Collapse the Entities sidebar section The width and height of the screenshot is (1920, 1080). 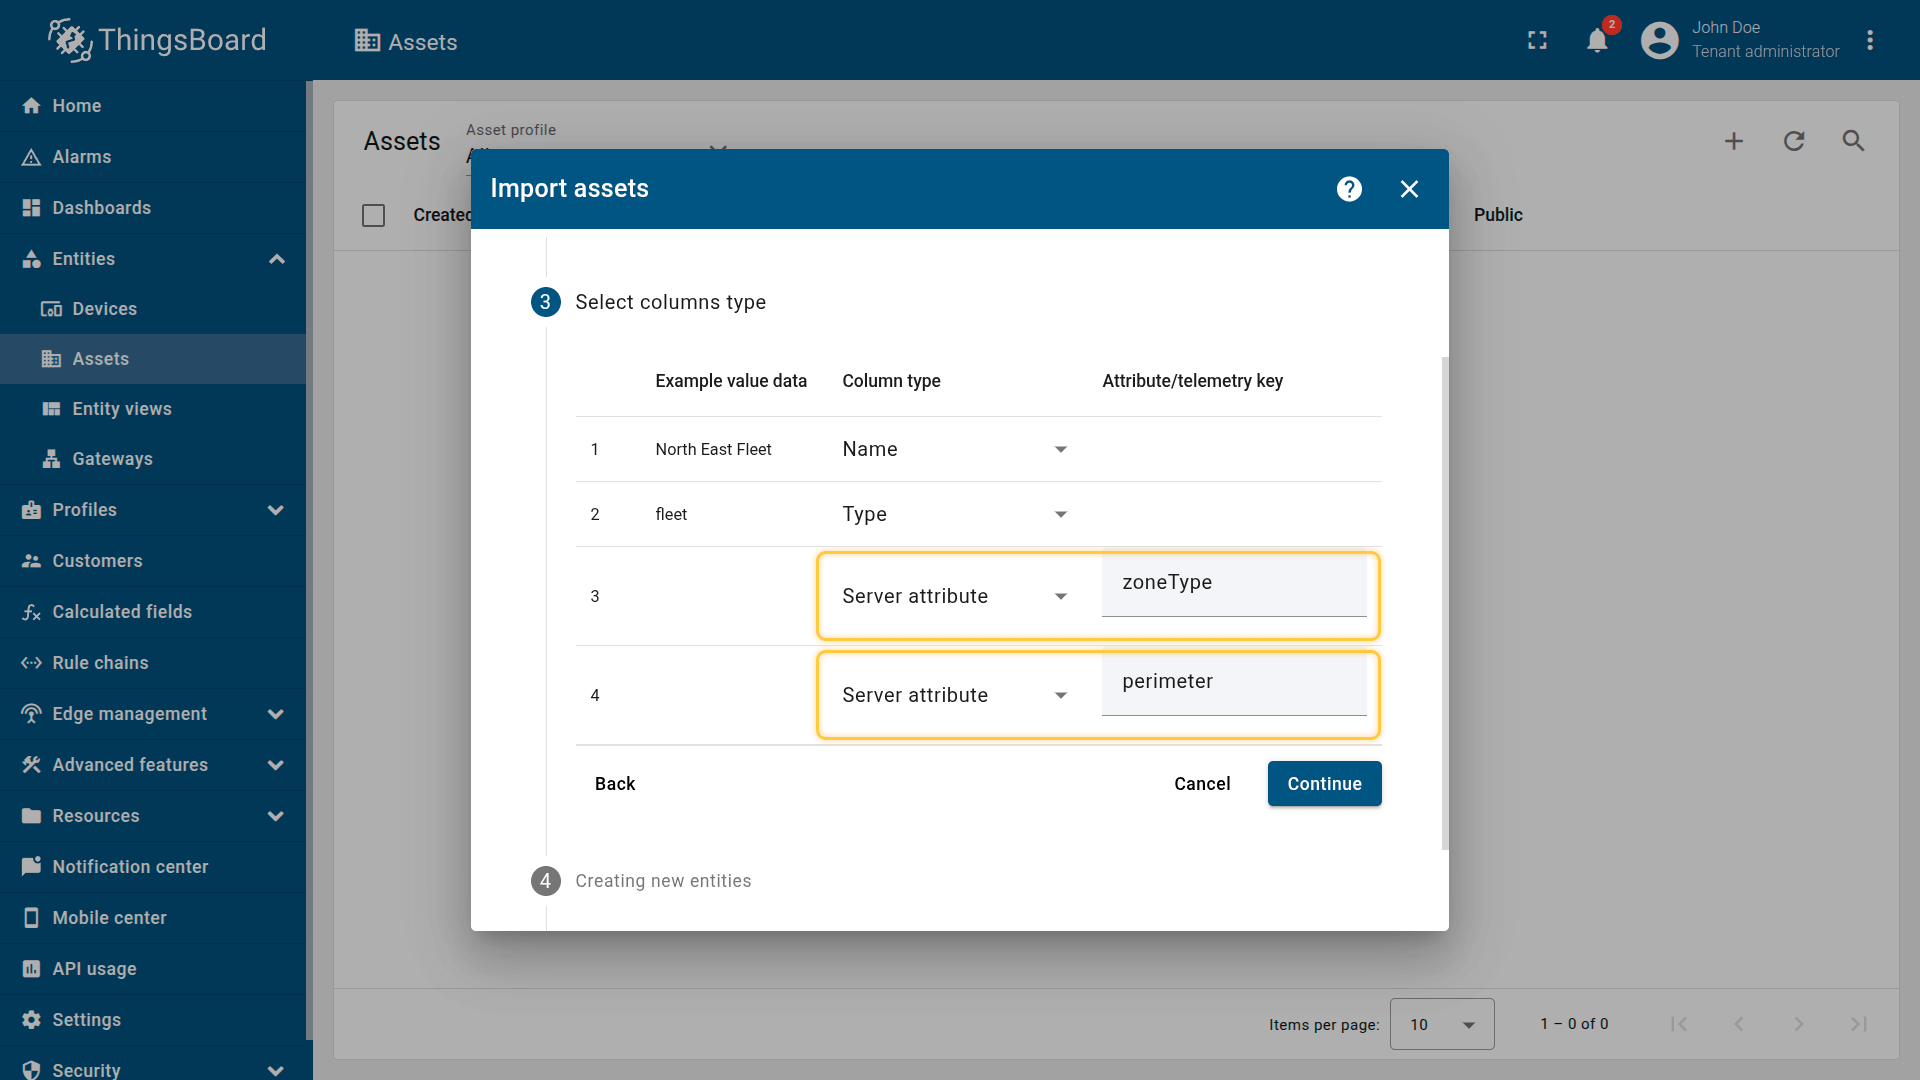[x=276, y=259]
